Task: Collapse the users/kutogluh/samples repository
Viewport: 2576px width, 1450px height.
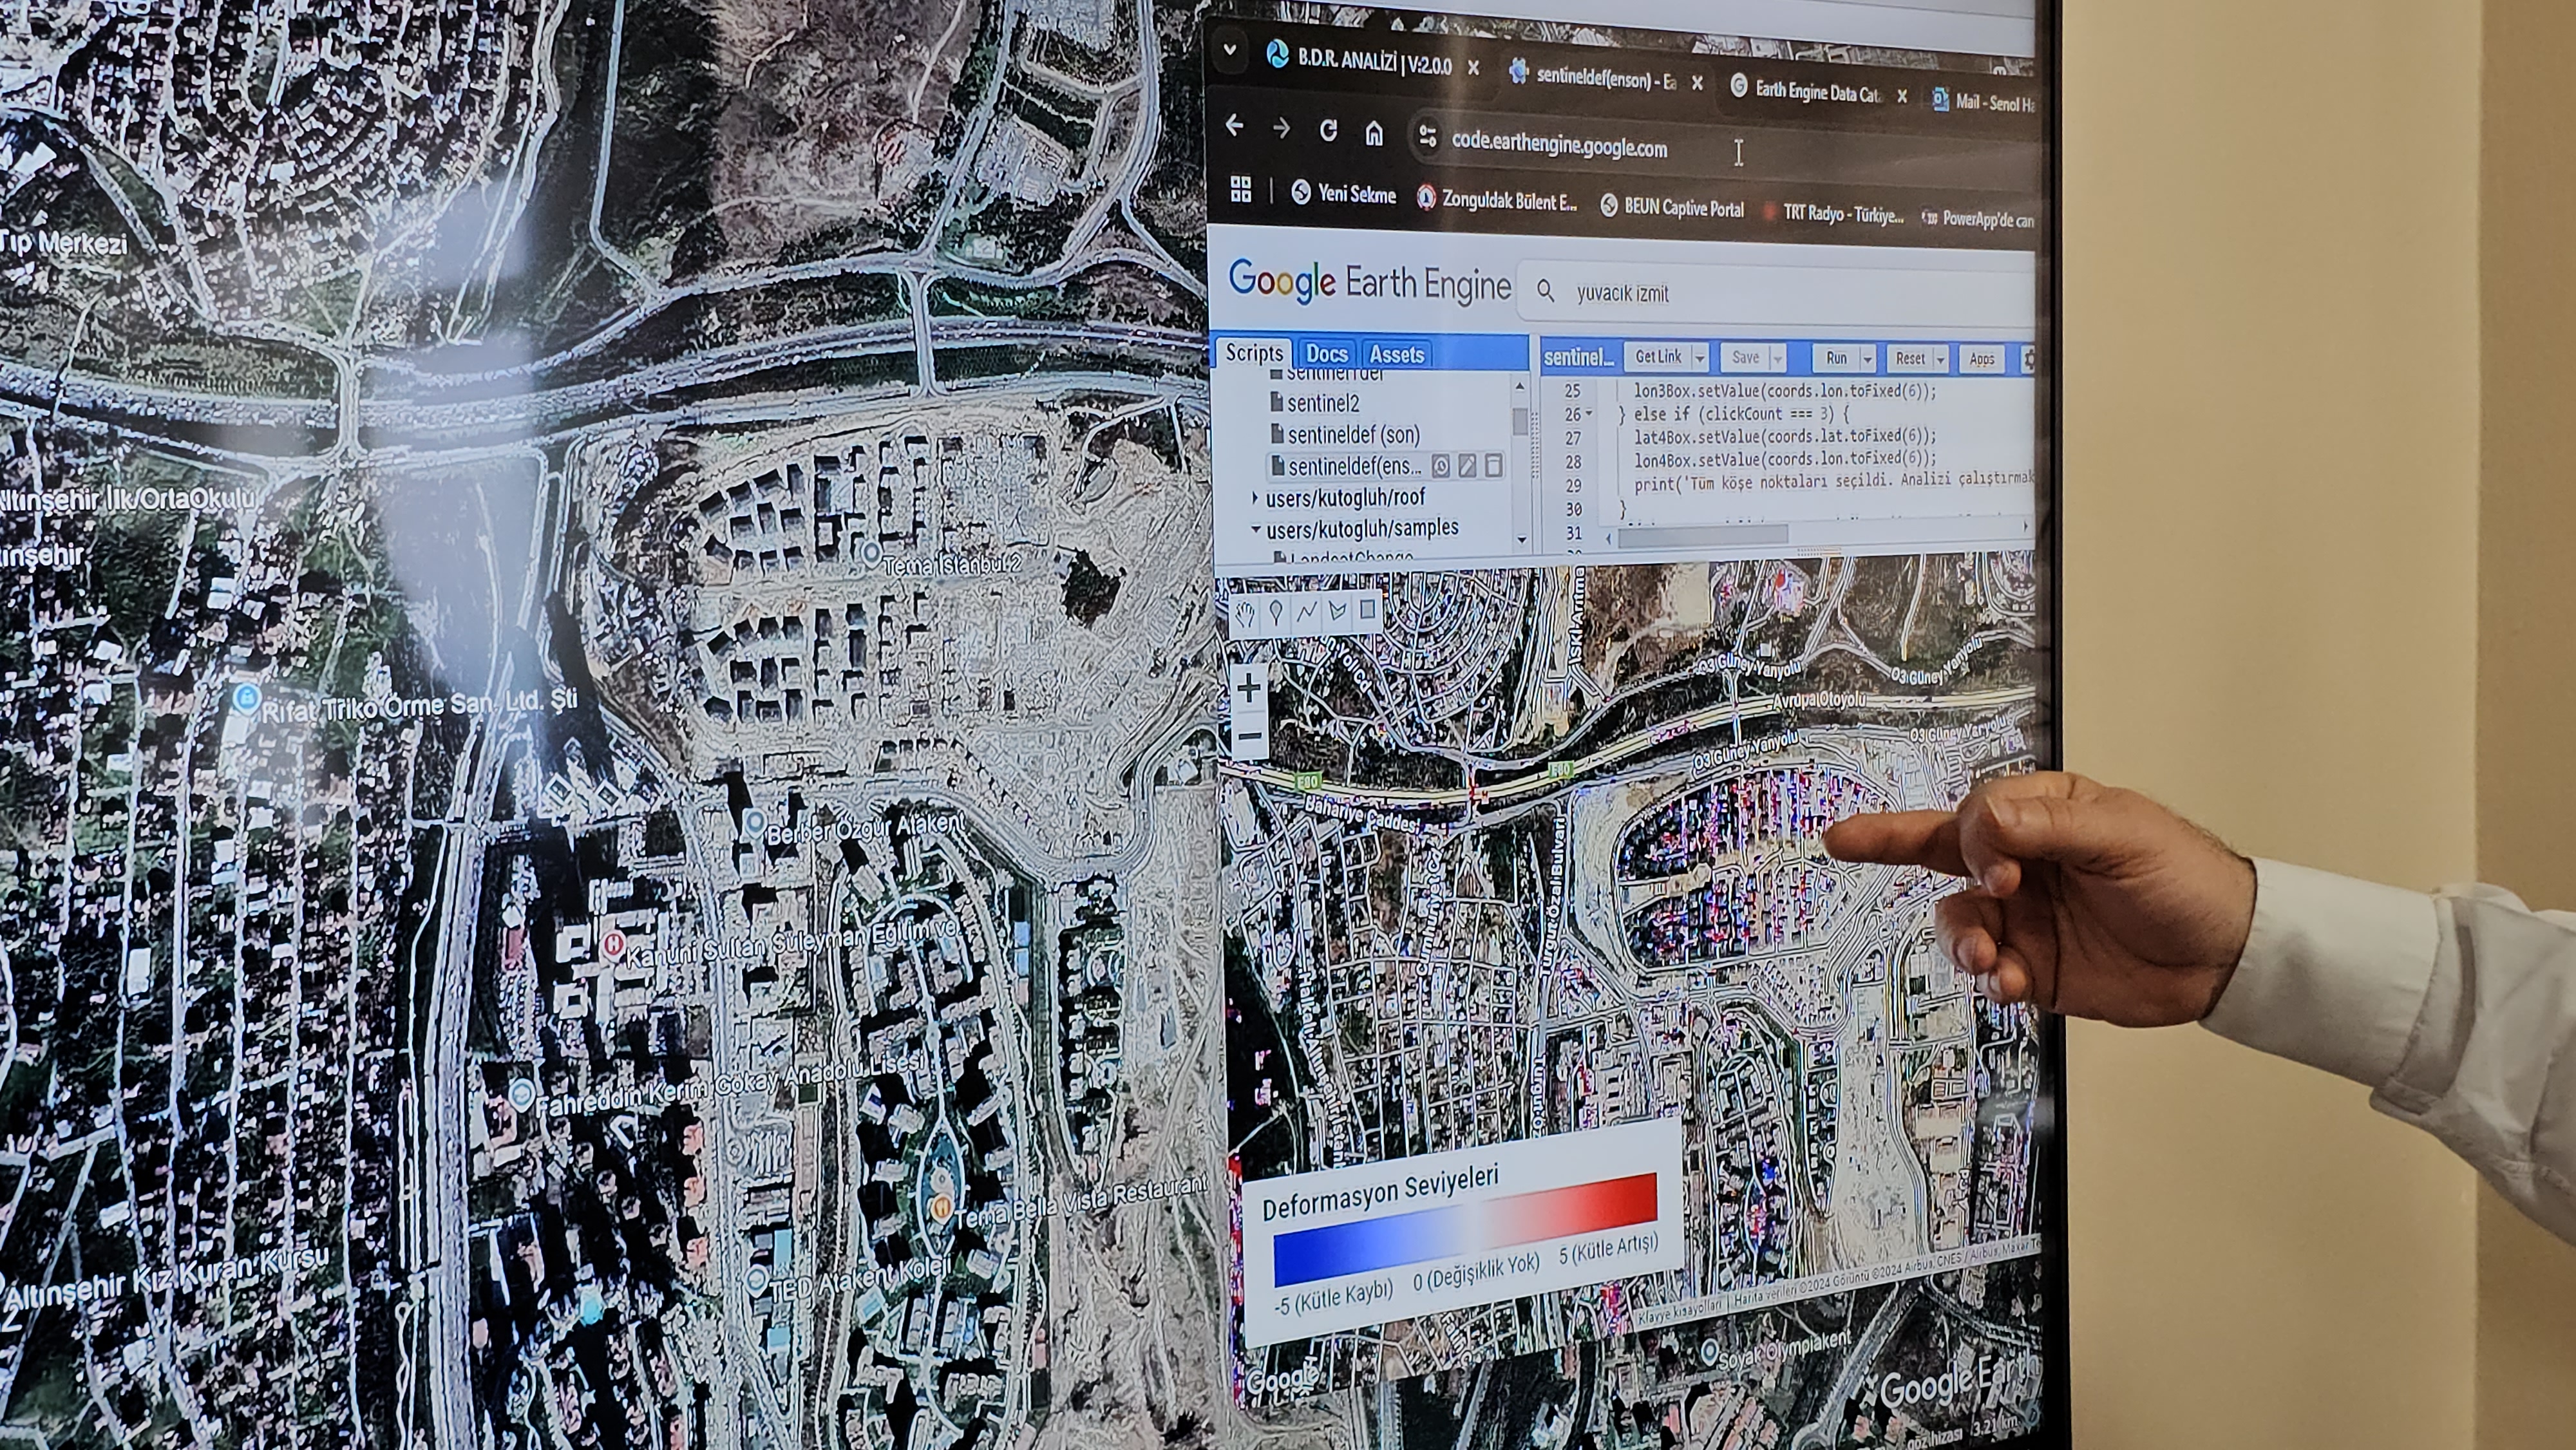Action: point(1256,529)
